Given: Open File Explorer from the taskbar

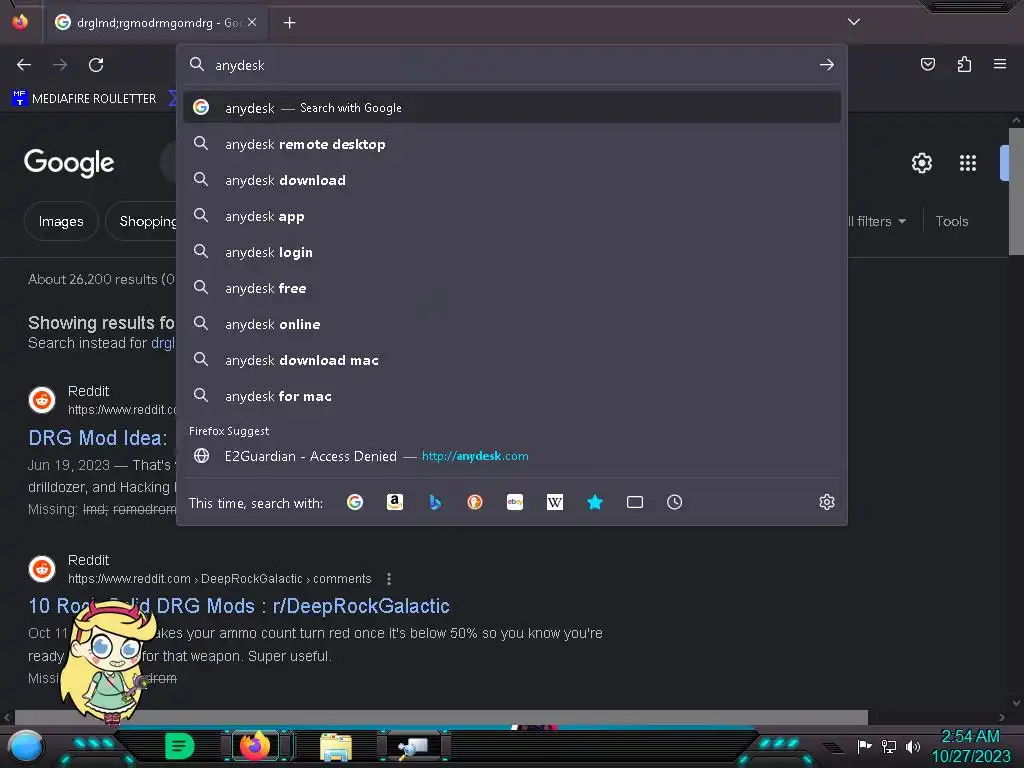Looking at the screenshot, I should tap(336, 746).
